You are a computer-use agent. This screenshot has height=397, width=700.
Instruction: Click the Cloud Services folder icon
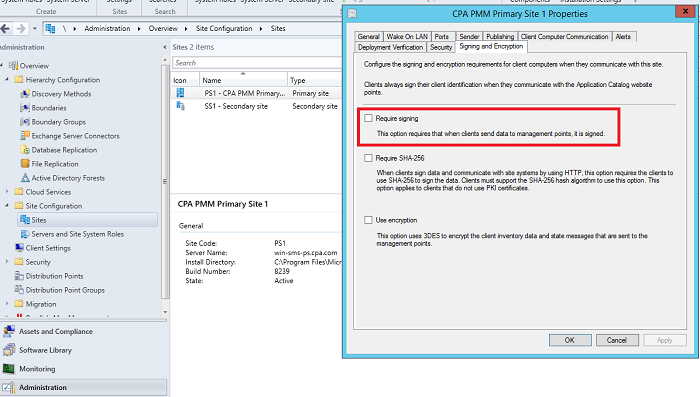pos(19,192)
